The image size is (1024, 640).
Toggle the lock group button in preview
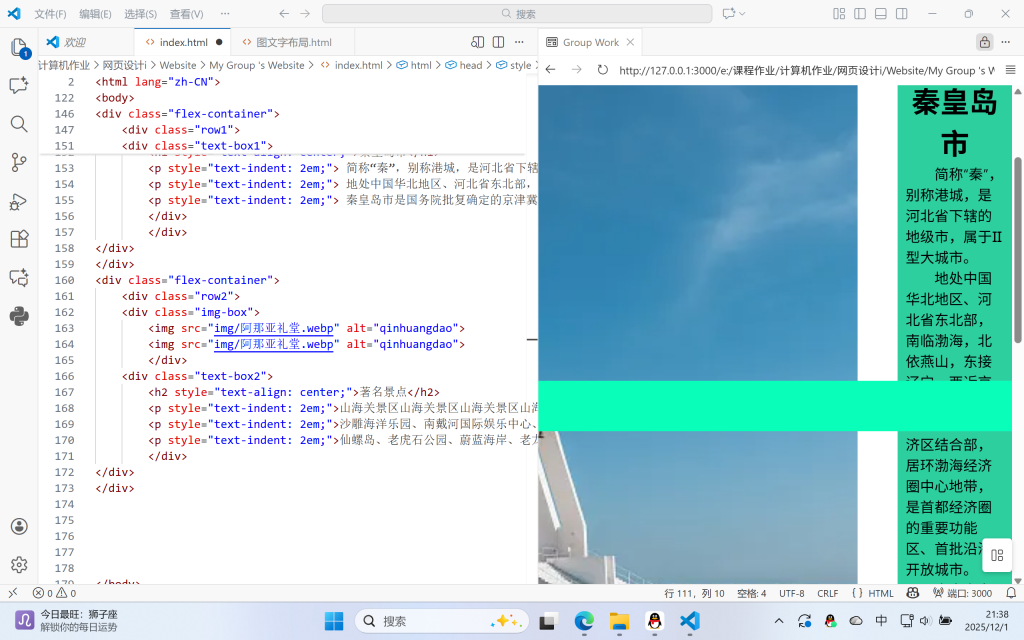point(984,42)
